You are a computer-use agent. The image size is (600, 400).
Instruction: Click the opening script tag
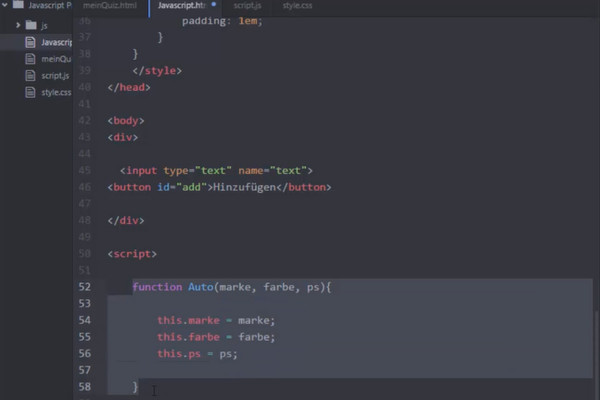coord(132,254)
